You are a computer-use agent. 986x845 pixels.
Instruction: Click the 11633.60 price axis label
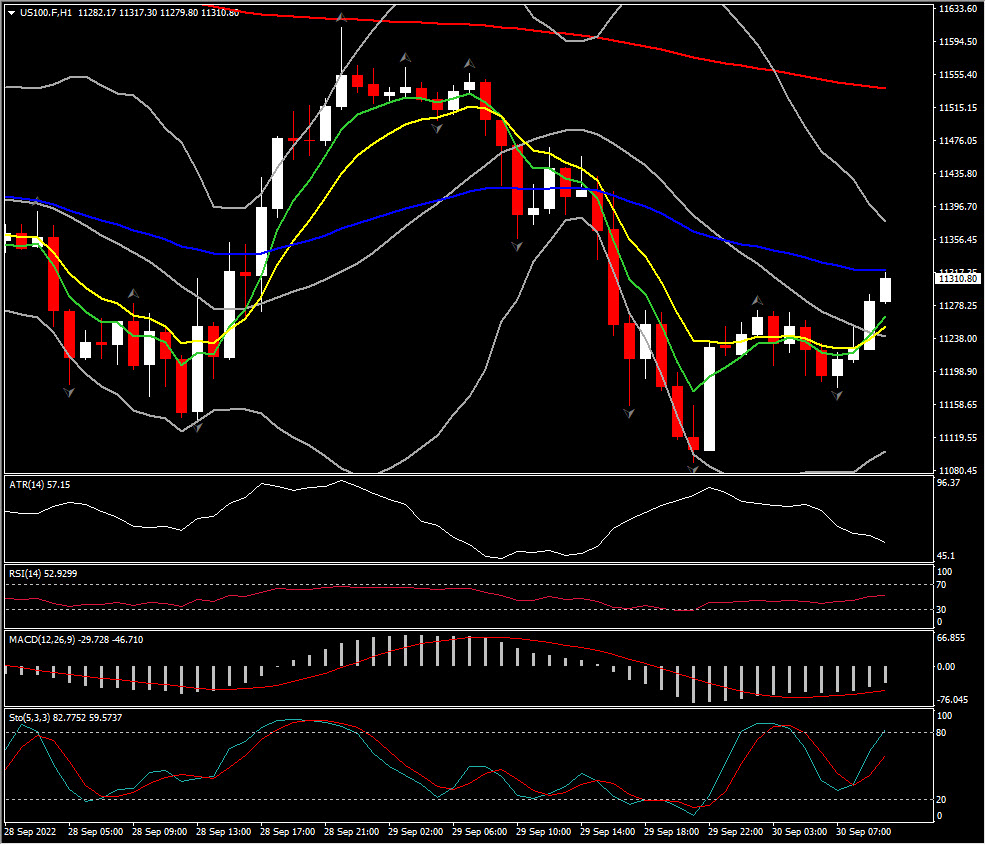coord(957,9)
